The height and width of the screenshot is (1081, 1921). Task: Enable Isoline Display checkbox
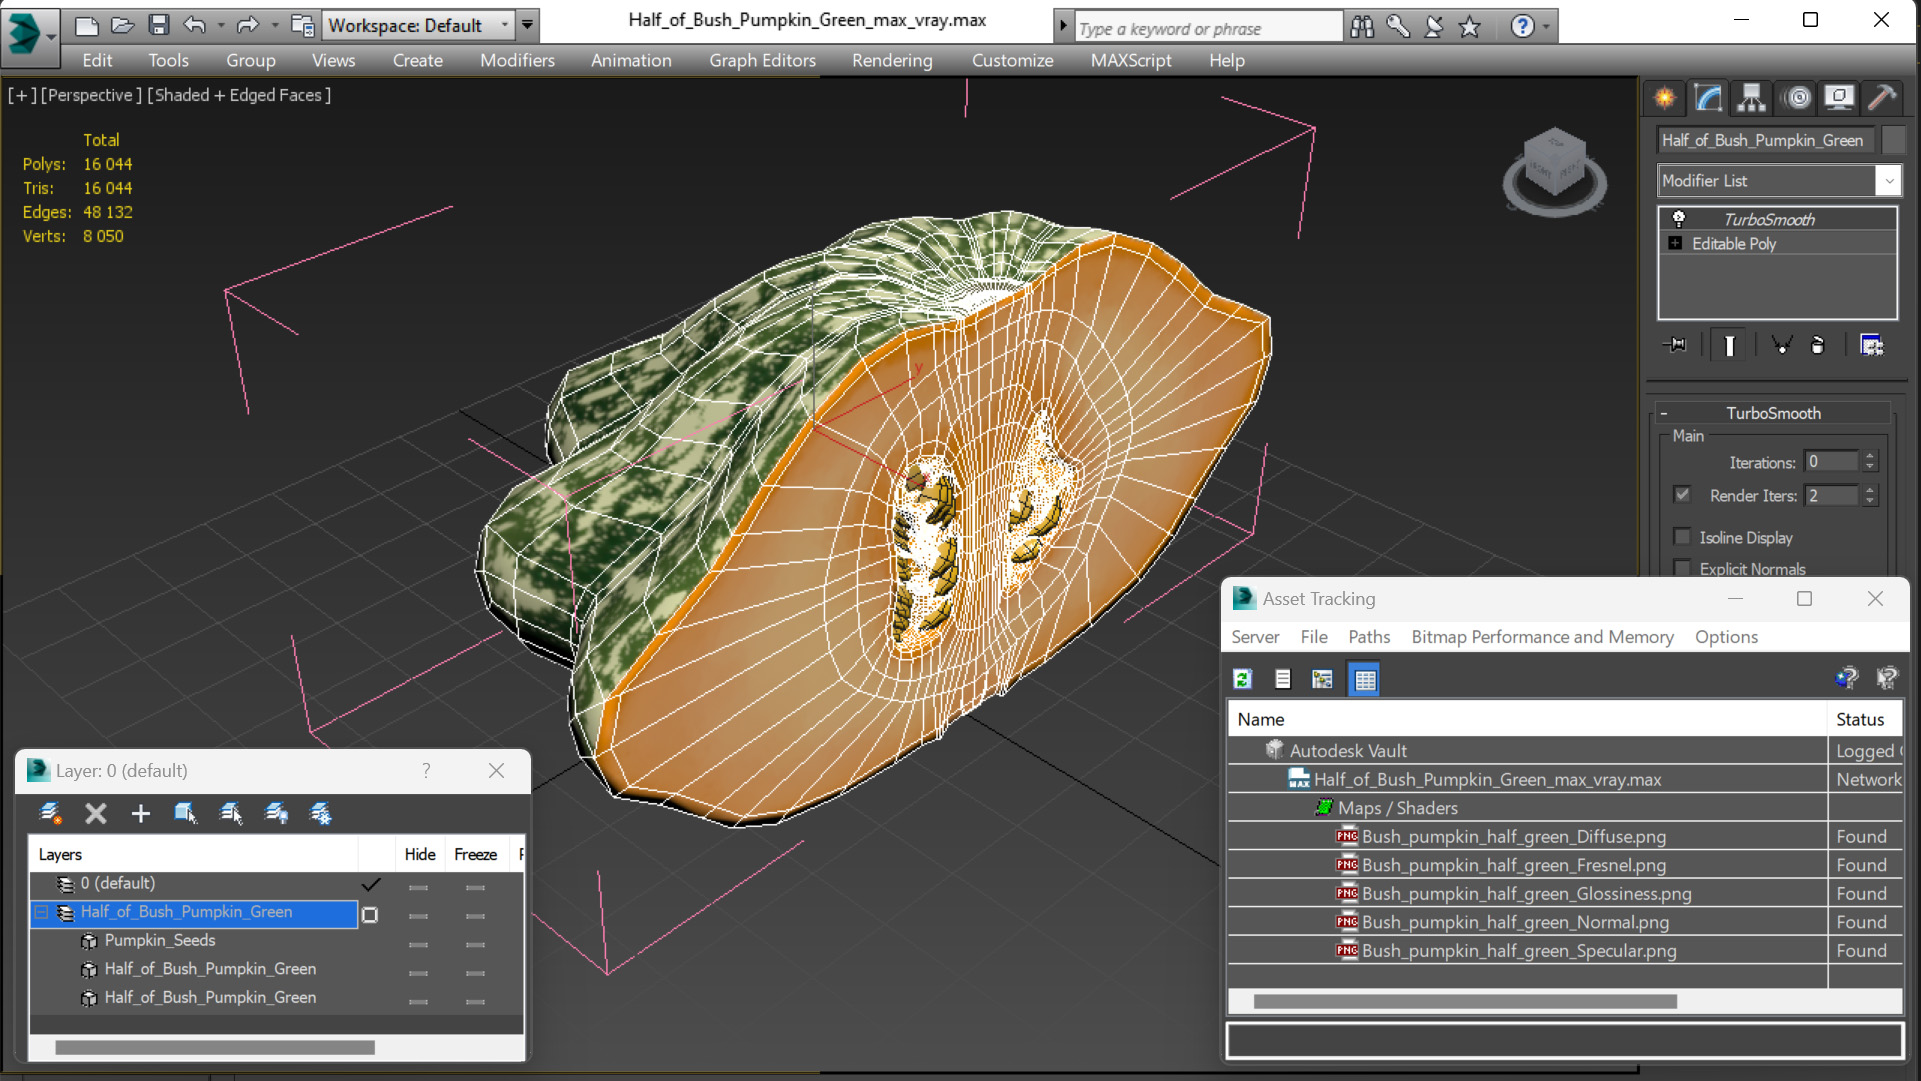click(x=1683, y=537)
